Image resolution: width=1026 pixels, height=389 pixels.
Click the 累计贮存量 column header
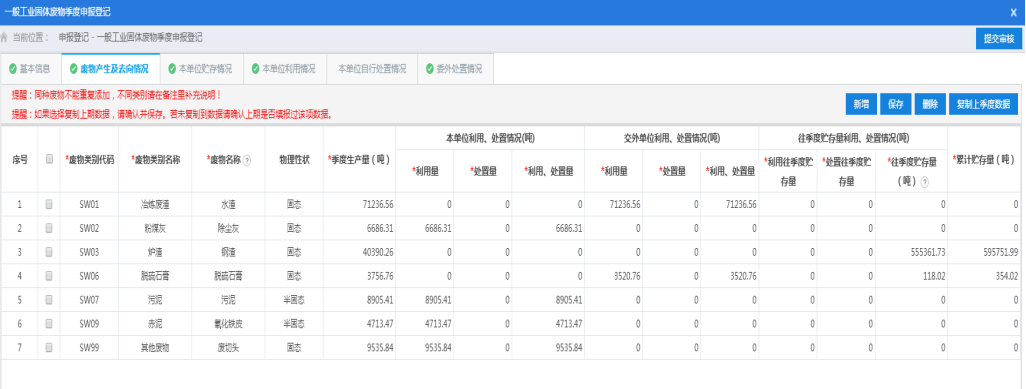click(x=983, y=159)
